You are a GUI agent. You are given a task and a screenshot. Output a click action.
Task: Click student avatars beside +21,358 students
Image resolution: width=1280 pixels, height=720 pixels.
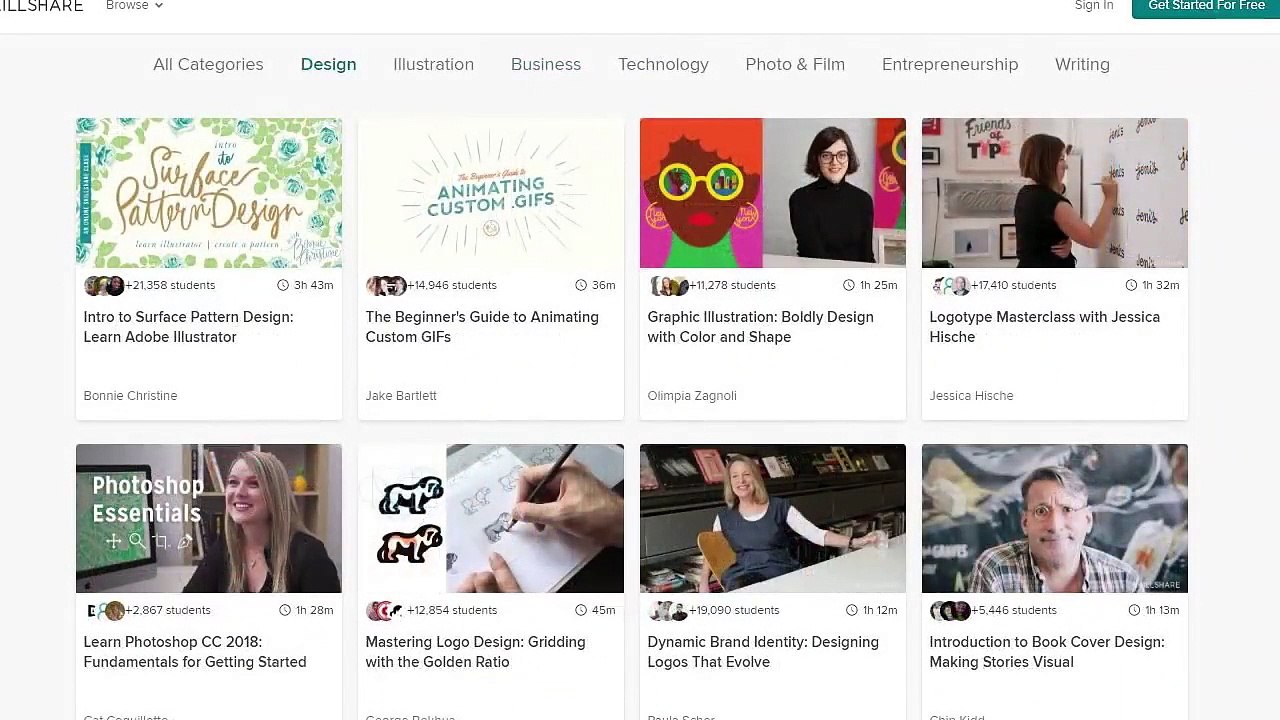coord(104,285)
